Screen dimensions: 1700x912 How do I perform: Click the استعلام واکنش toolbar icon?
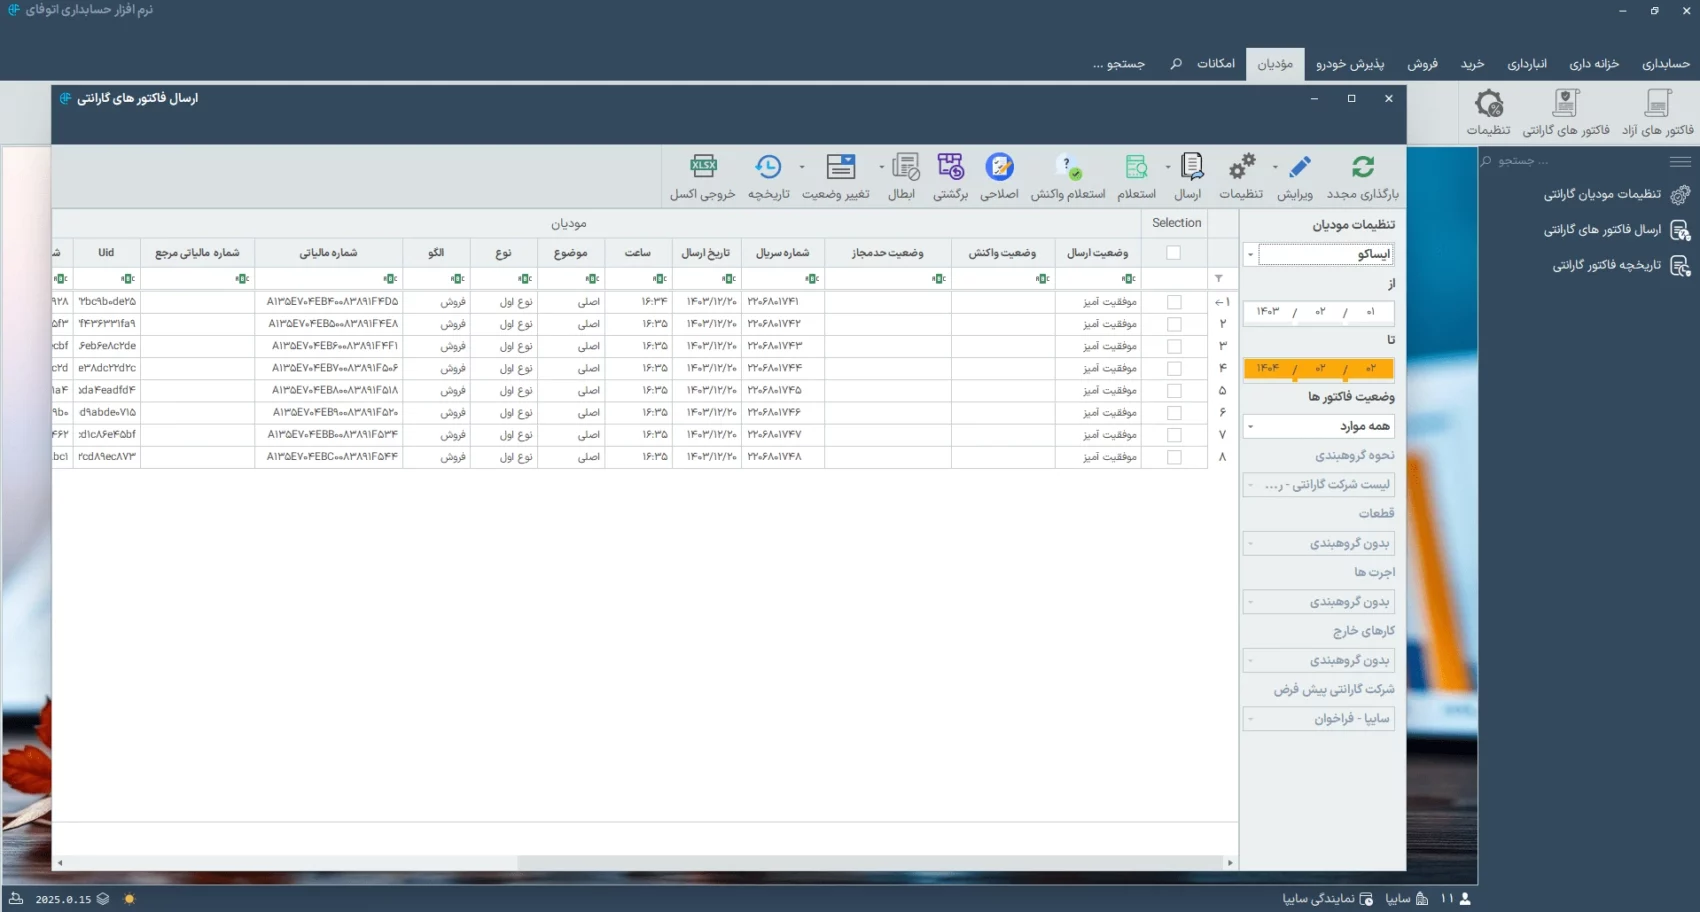[x=1068, y=167]
